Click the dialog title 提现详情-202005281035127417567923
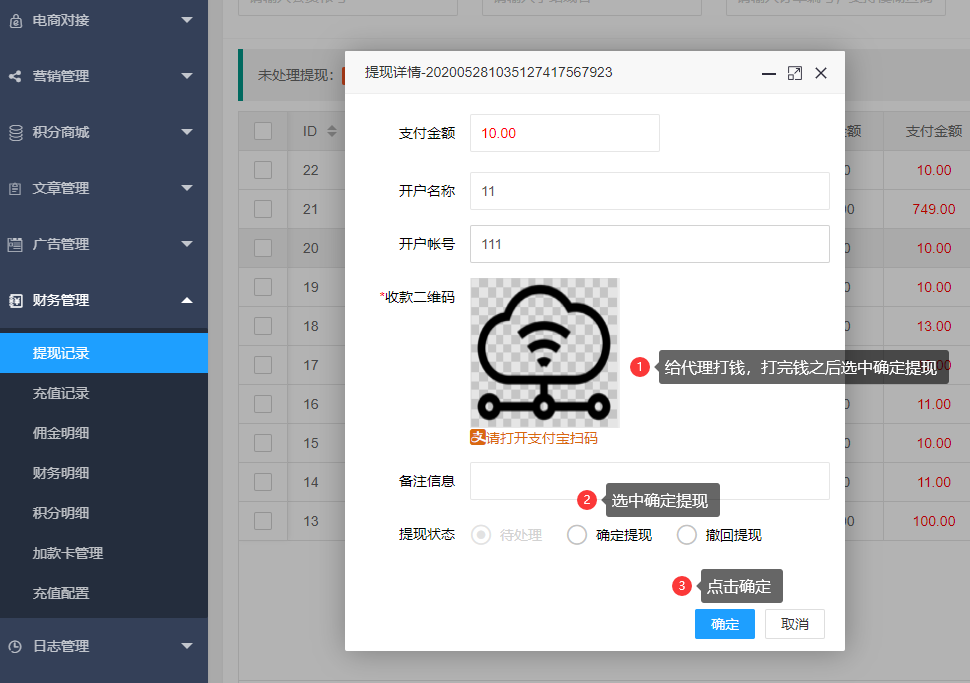Image resolution: width=970 pixels, height=683 pixels. (489, 72)
